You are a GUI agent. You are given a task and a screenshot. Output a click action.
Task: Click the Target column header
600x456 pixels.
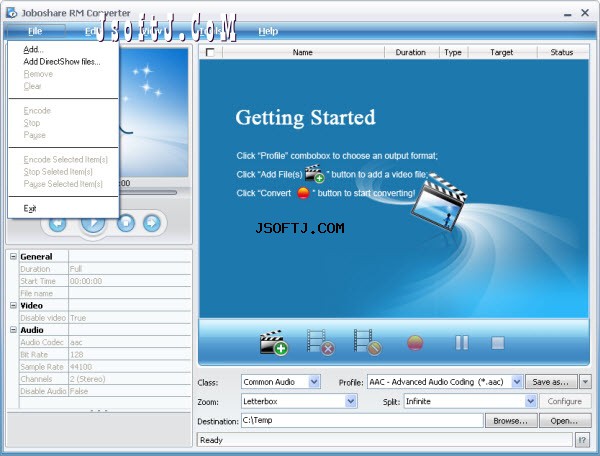502,52
